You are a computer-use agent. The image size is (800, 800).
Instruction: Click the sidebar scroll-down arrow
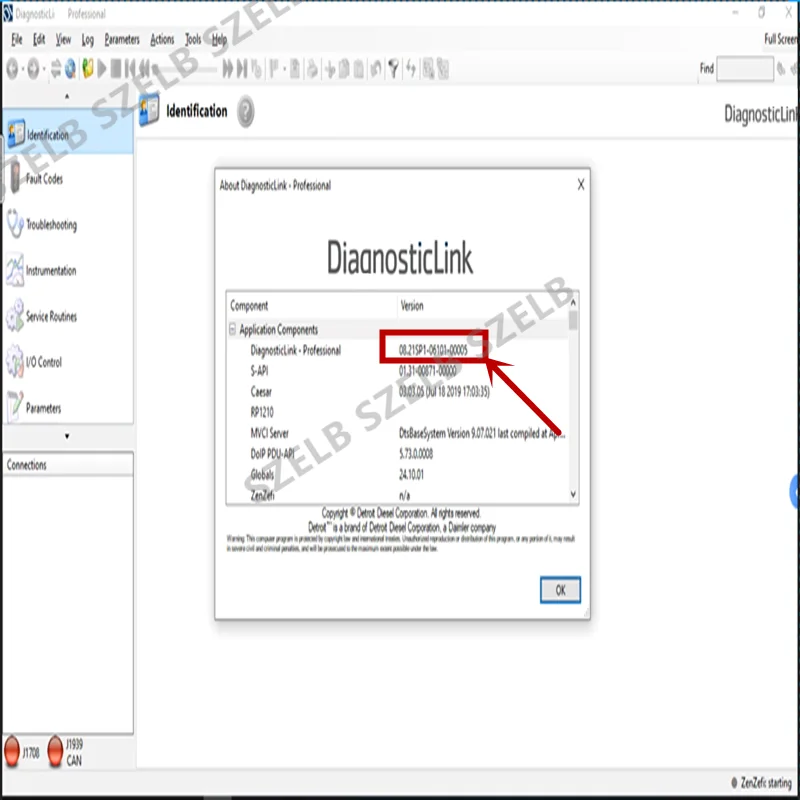click(67, 436)
